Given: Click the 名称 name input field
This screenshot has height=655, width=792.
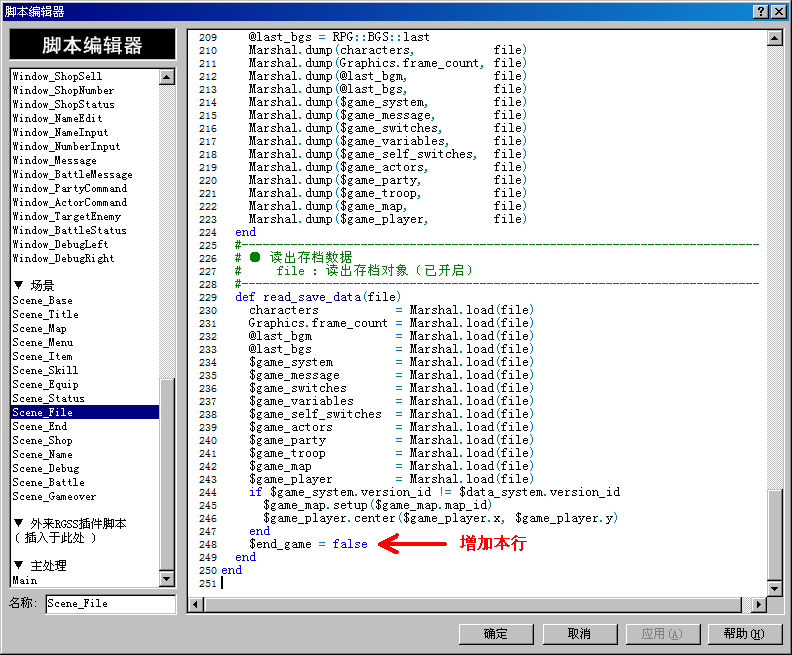Looking at the screenshot, I should [x=111, y=603].
